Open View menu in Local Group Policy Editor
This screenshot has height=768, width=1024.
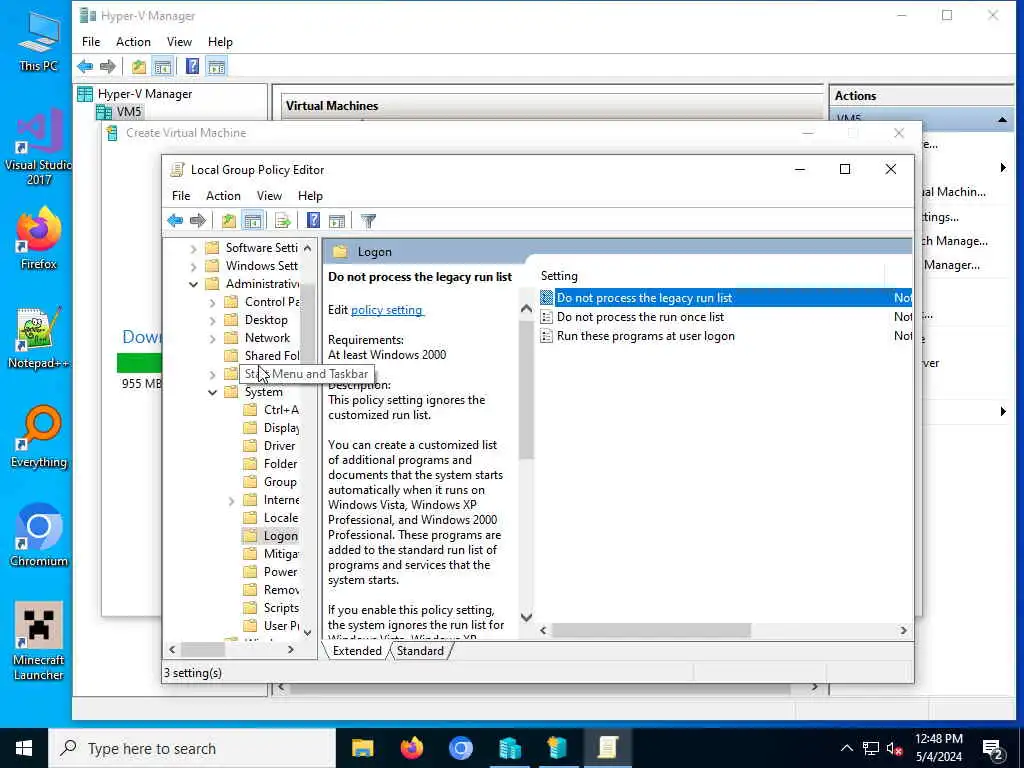point(269,196)
